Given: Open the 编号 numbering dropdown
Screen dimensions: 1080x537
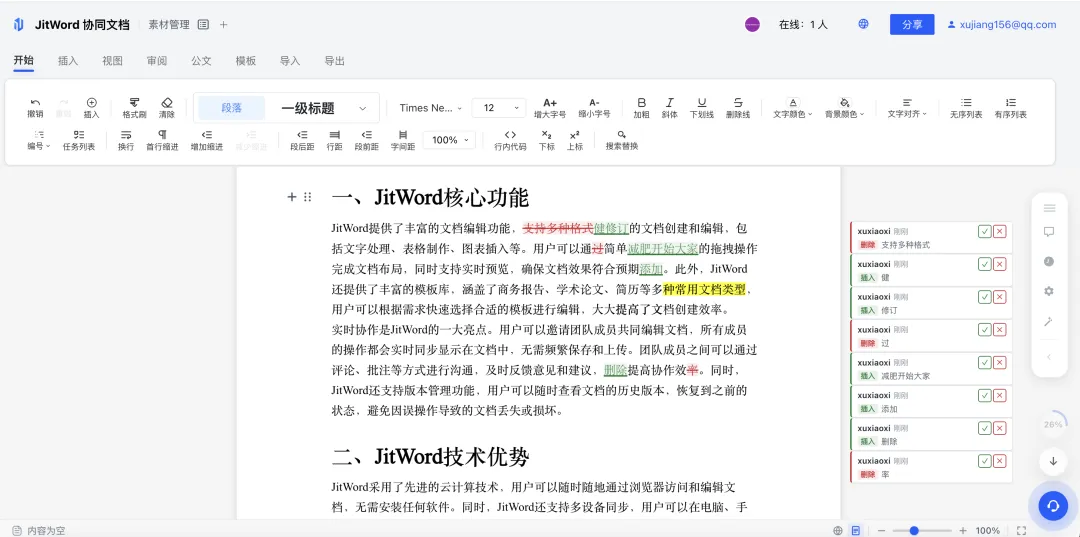Looking at the screenshot, I should pyautogui.click(x=39, y=140).
